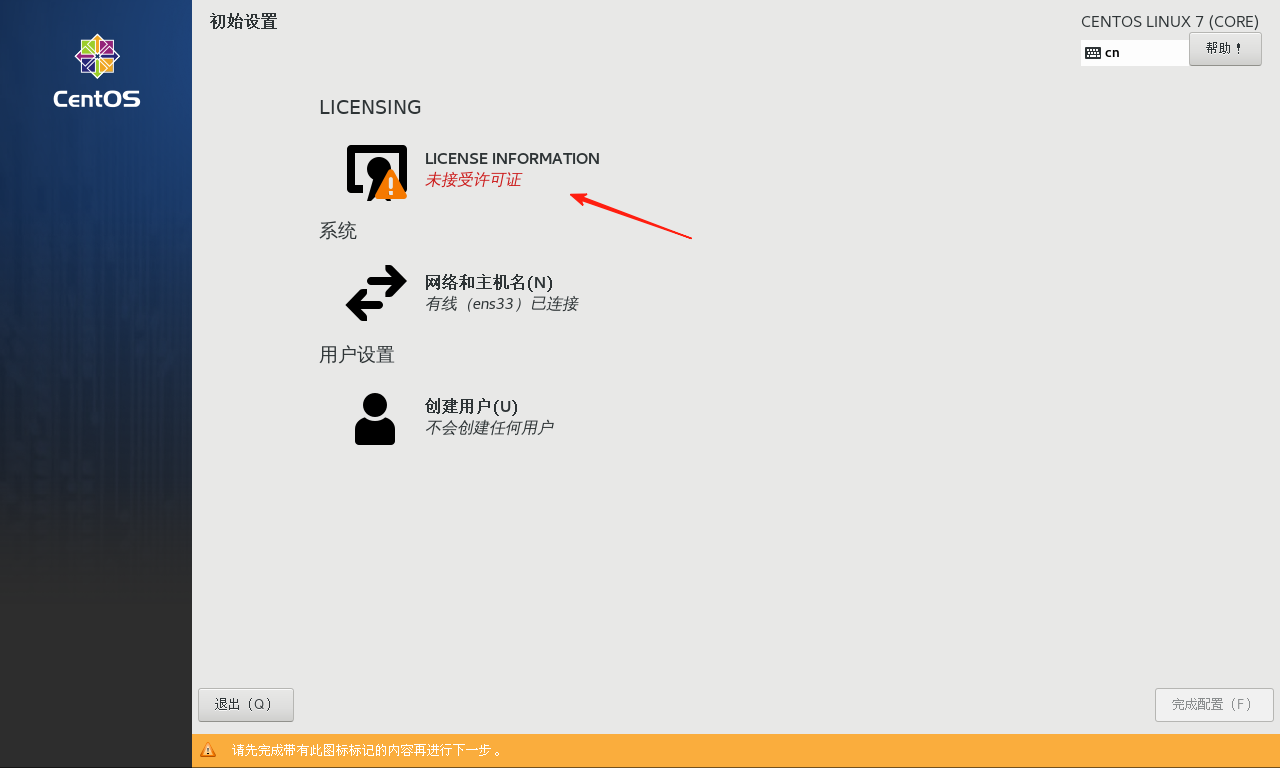This screenshot has width=1280, height=768.
Task: Click the orange warning badge on the license icon
Action: tap(391, 185)
